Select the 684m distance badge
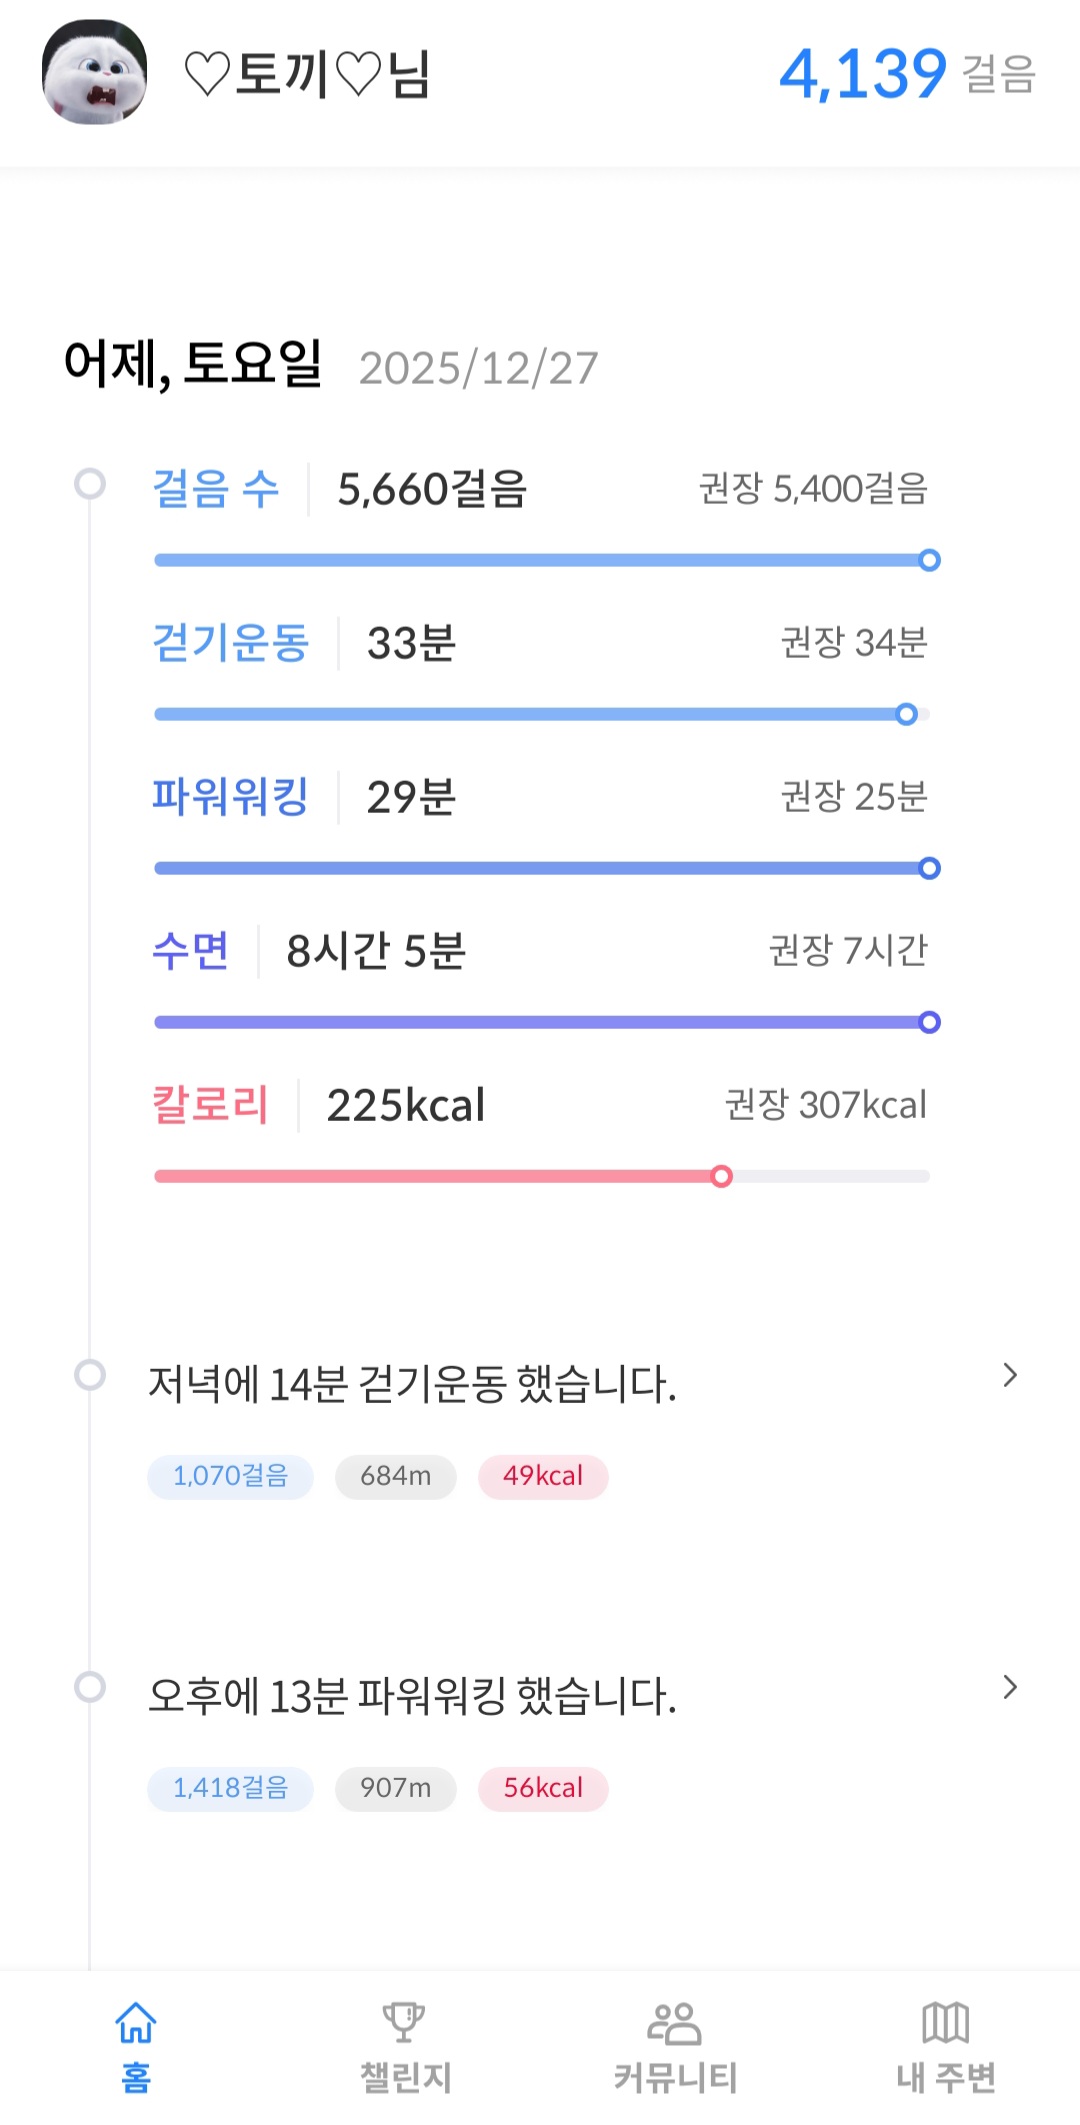The image size is (1080, 2125). pyautogui.click(x=396, y=1477)
